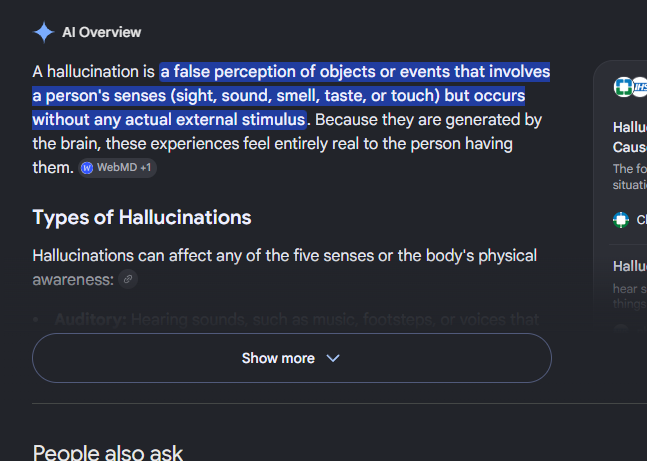Click the link icon after 'awareness:'

pyautogui.click(x=128, y=279)
